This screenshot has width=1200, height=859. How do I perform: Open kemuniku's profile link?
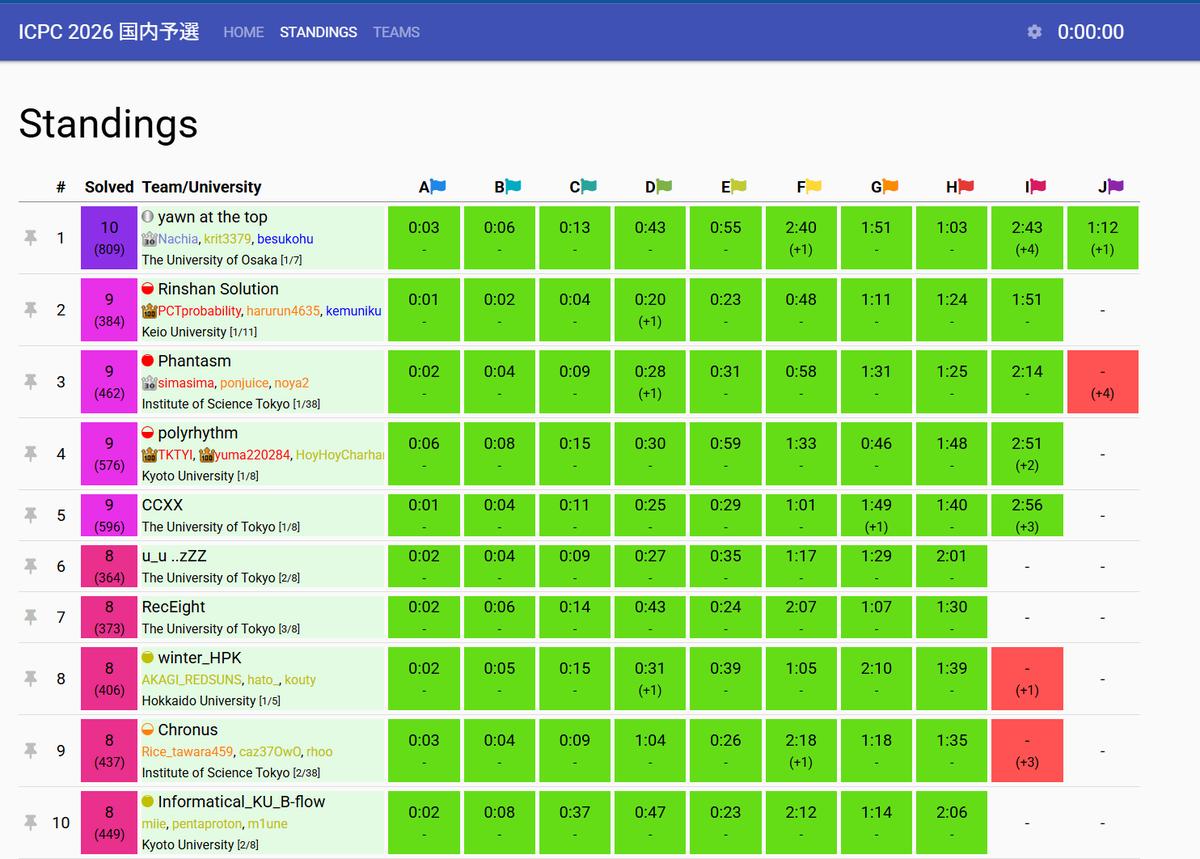353,311
